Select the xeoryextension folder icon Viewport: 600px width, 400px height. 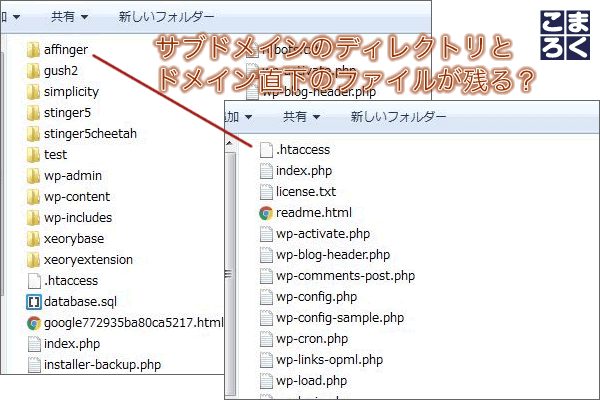33,260
